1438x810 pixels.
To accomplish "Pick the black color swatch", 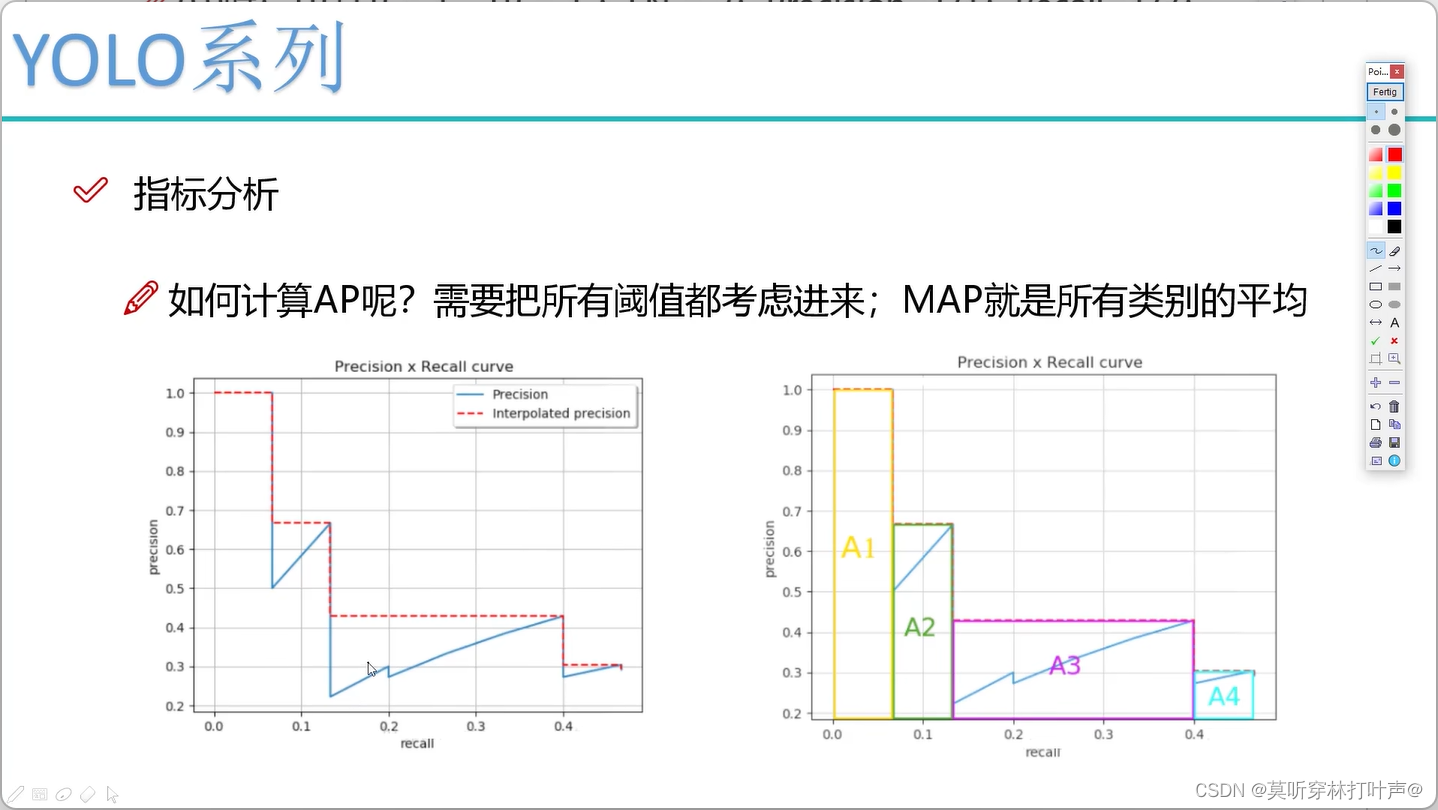I will (x=1394, y=226).
